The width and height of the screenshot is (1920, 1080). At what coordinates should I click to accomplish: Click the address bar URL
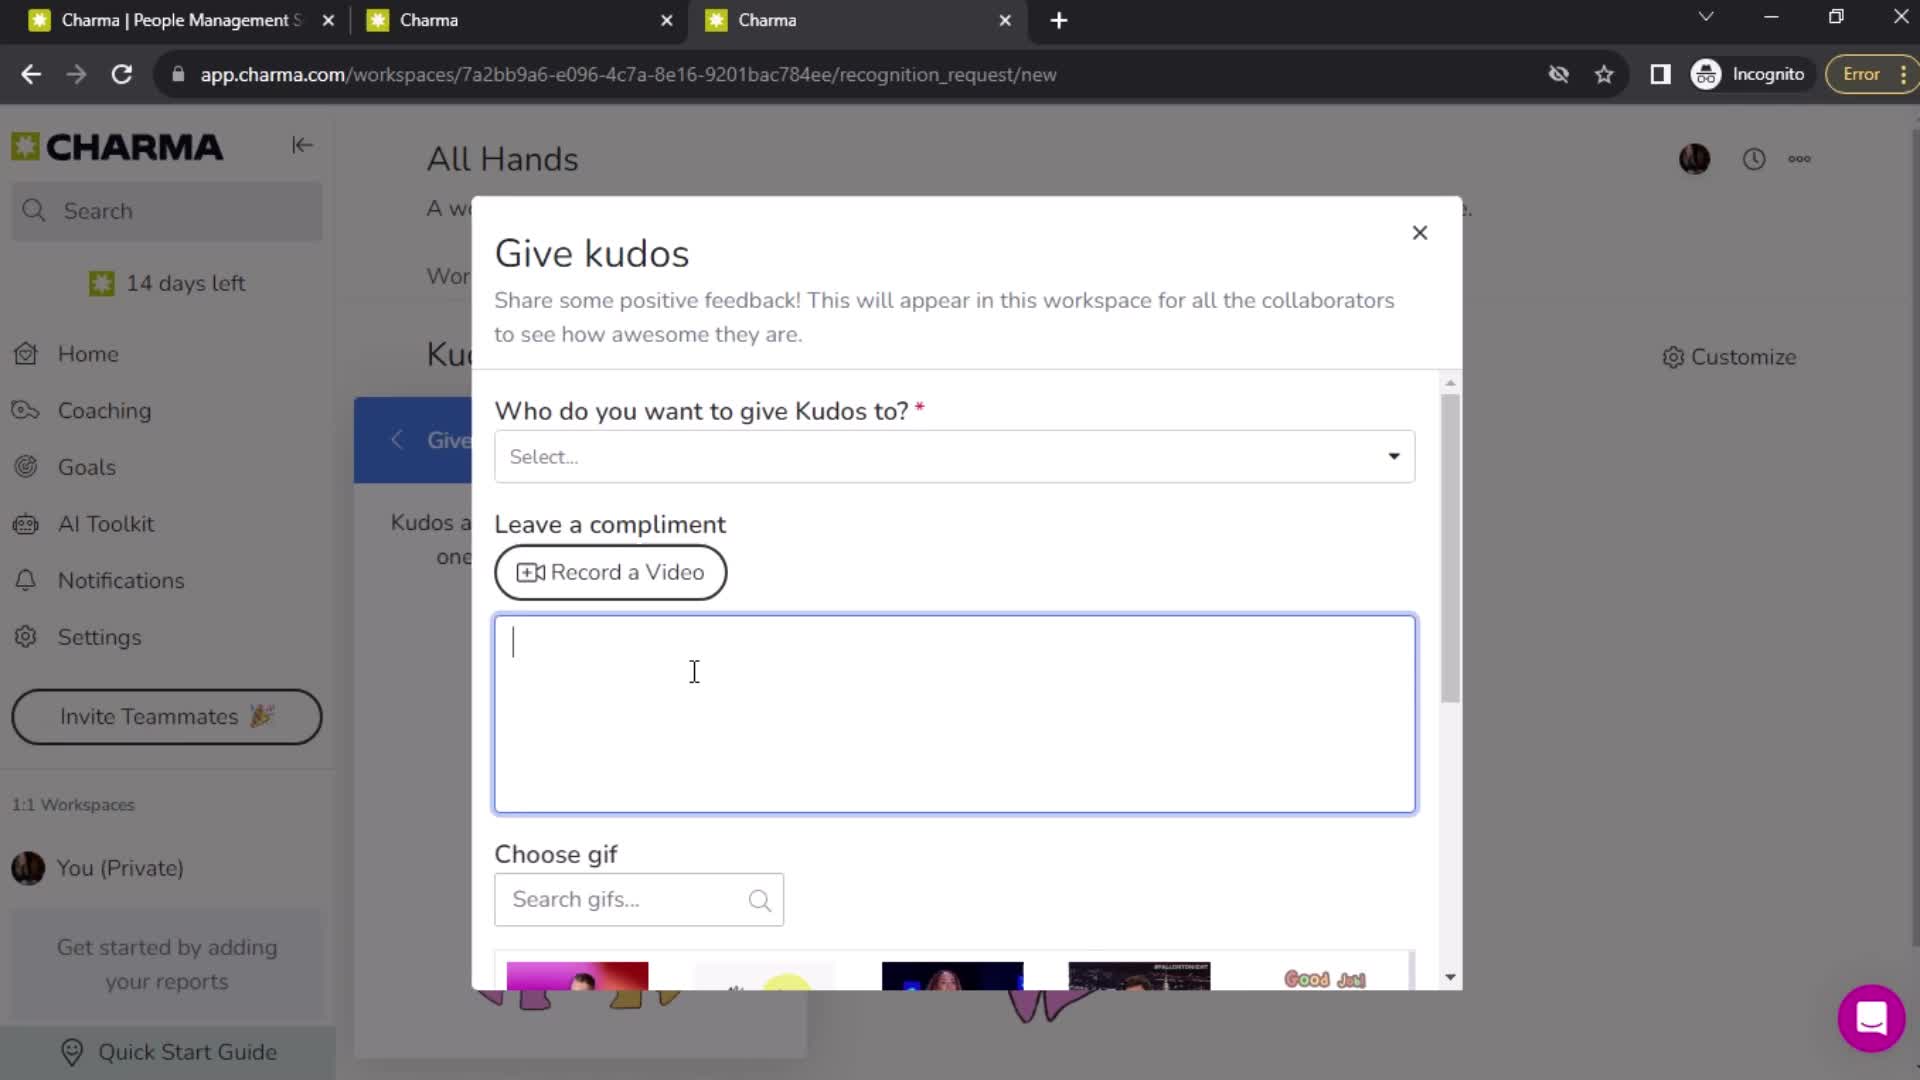click(628, 74)
